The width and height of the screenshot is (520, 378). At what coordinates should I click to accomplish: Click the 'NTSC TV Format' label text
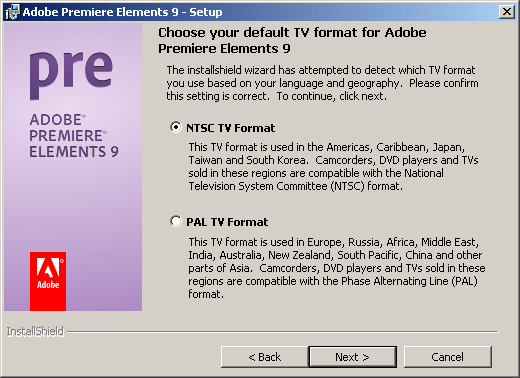pos(231,128)
